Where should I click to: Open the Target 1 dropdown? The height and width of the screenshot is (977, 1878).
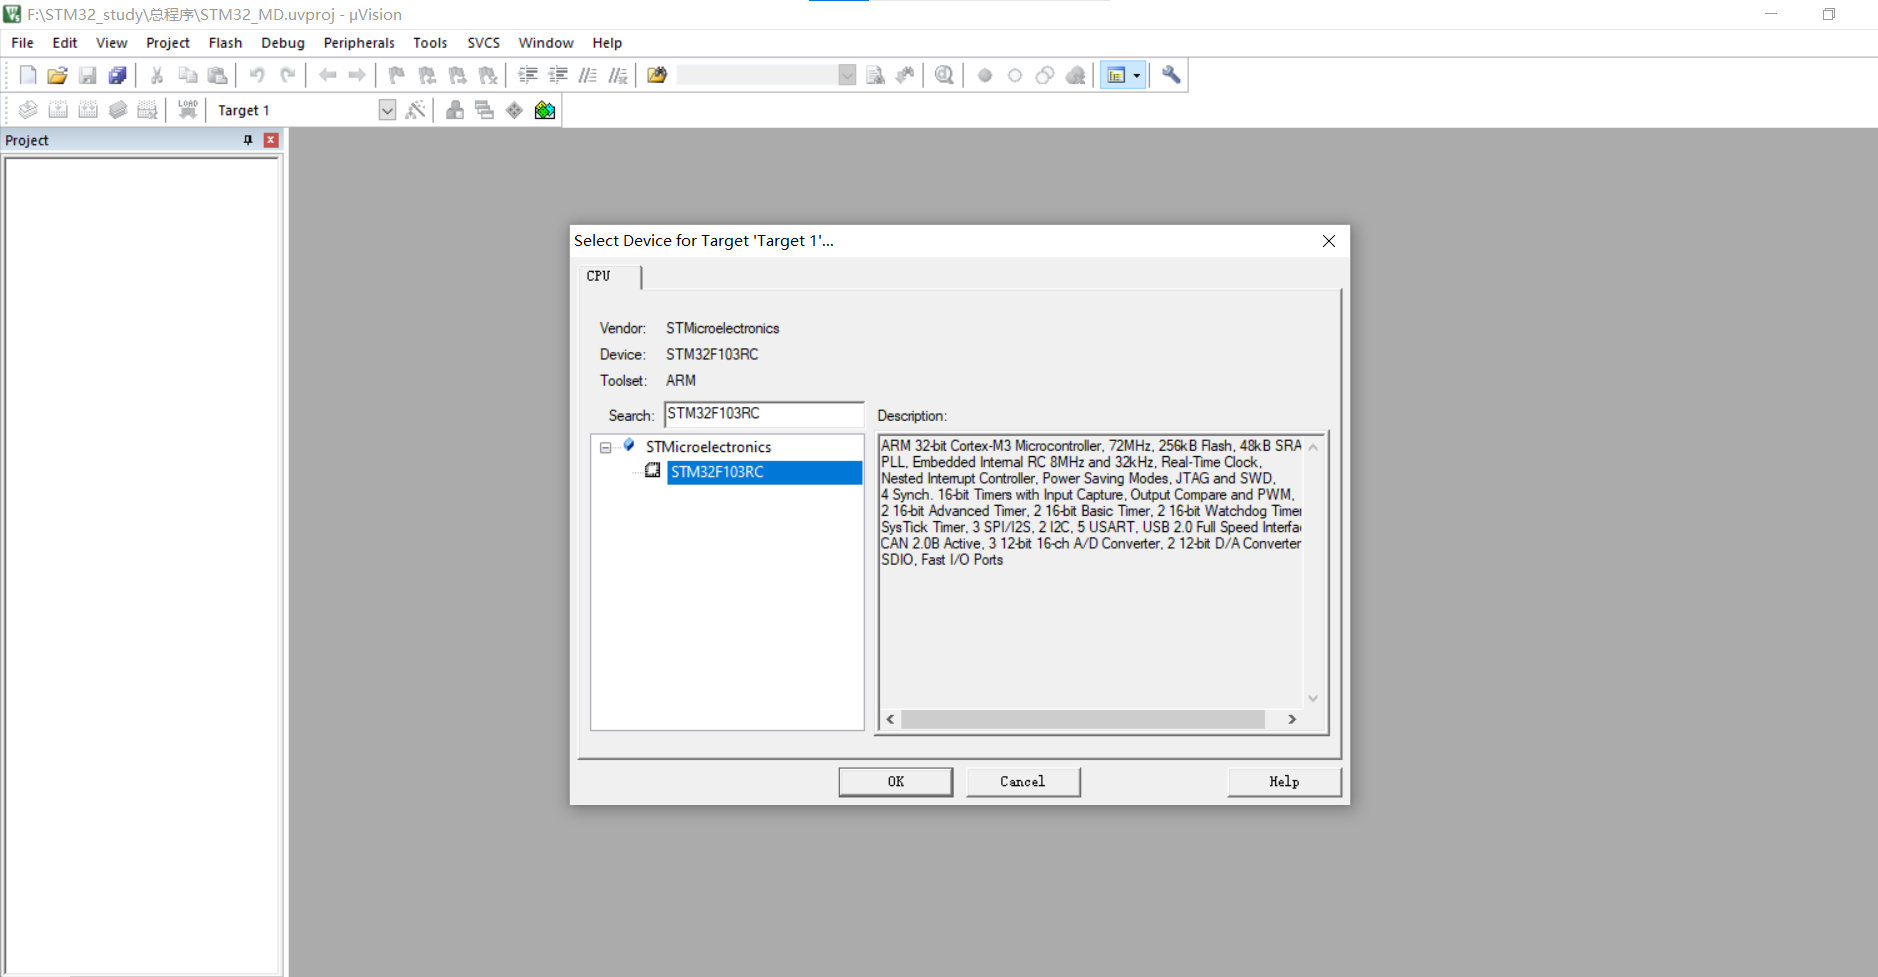387,110
